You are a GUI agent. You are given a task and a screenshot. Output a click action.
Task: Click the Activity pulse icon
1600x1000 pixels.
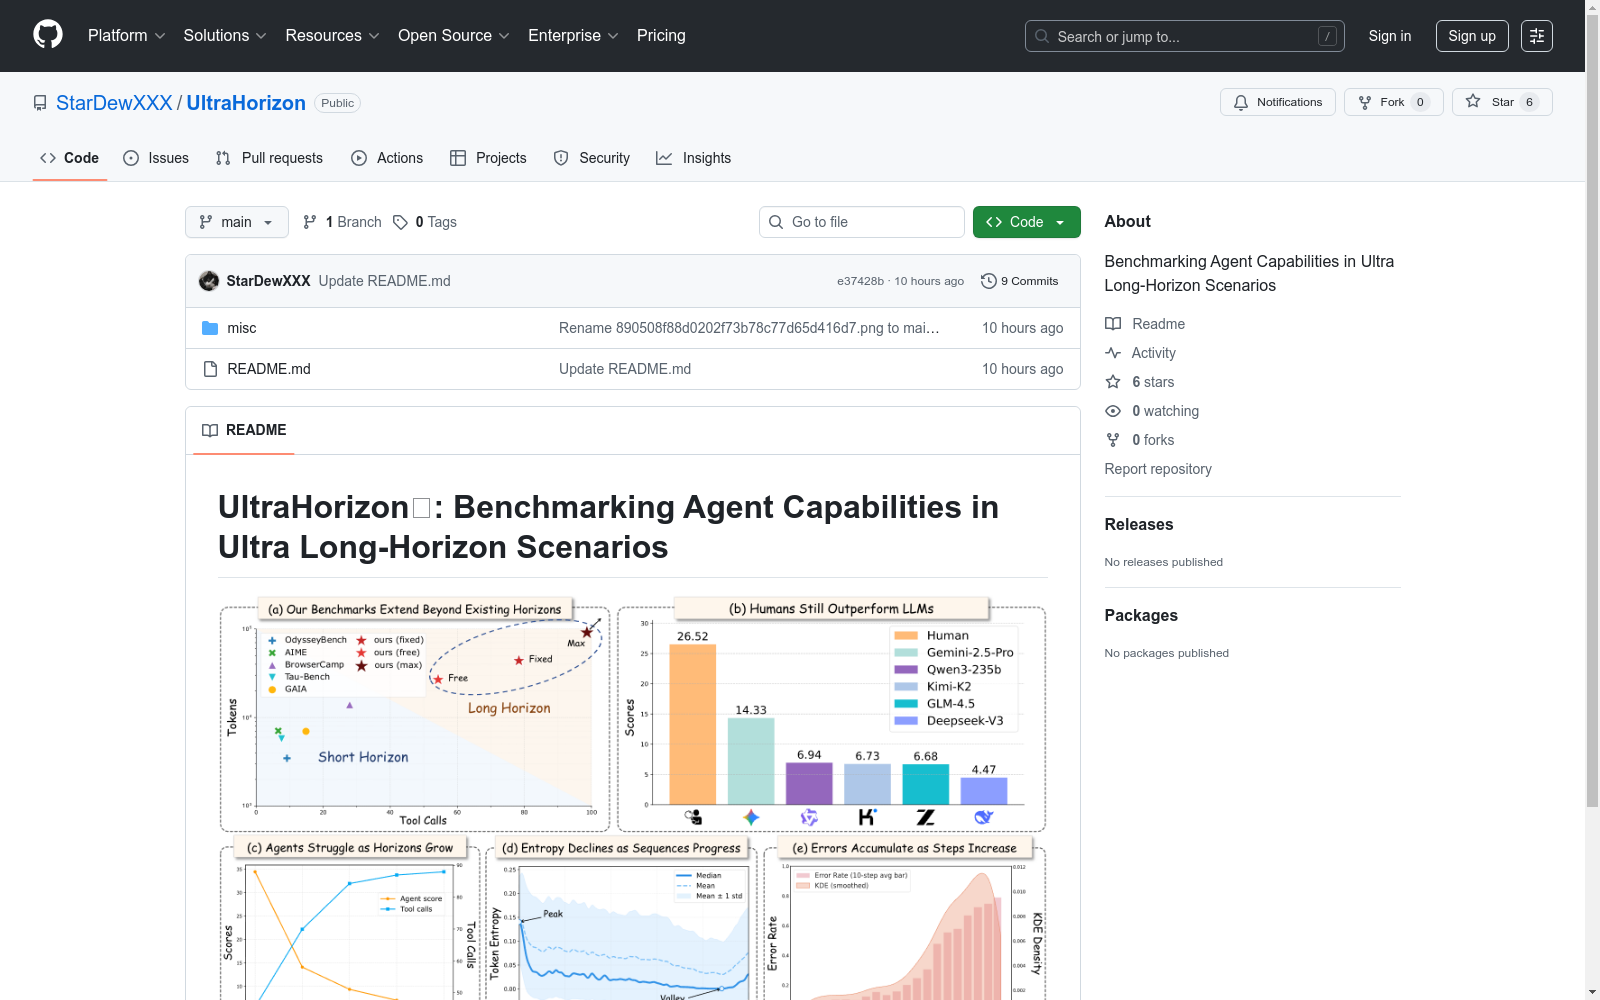[x=1113, y=353]
